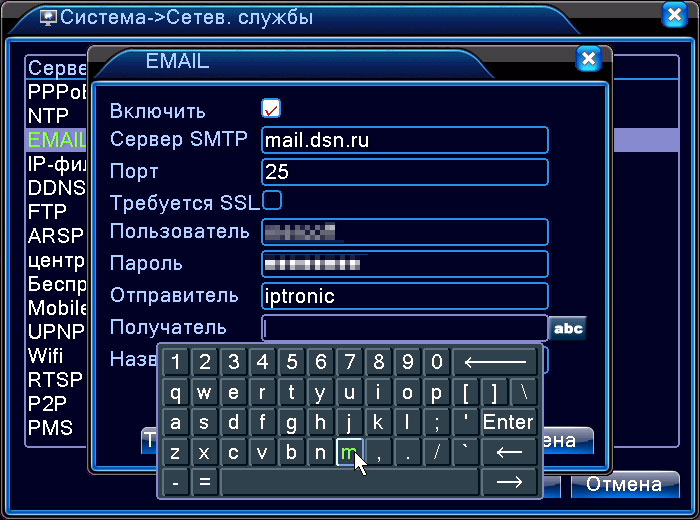The height and width of the screenshot is (520, 700).
Task: Toggle the Включить checkbox
Action: [x=271, y=108]
